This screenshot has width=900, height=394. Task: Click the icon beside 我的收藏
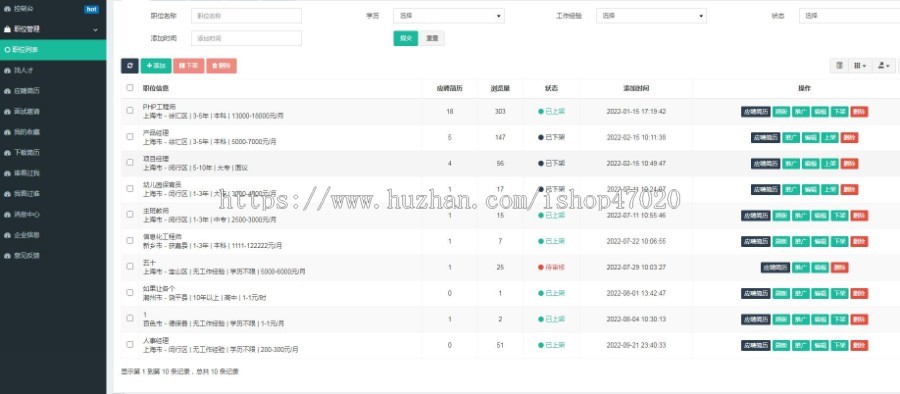pos(7,132)
